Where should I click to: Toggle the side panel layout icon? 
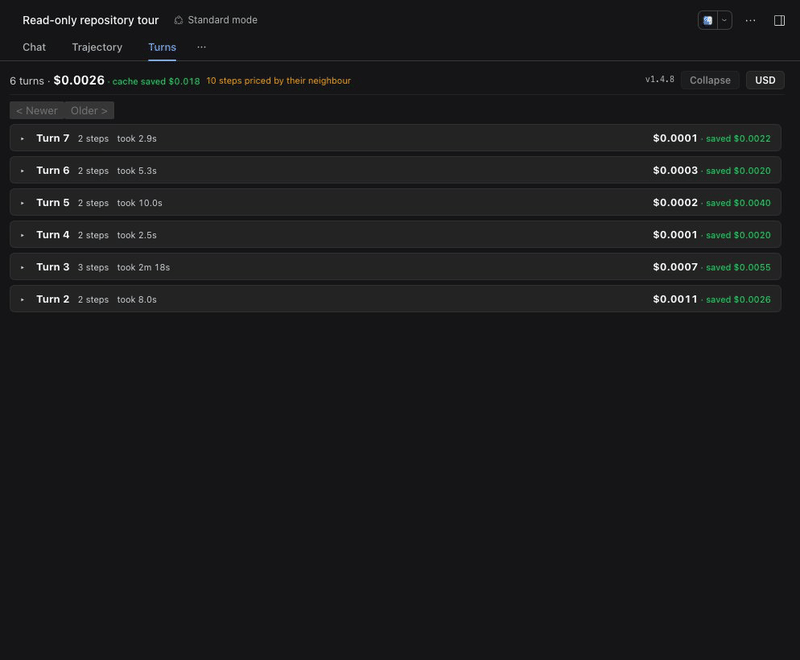click(779, 20)
